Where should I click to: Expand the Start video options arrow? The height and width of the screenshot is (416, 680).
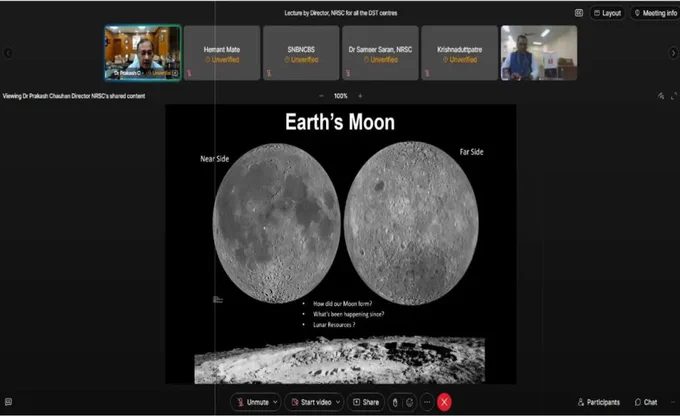338,403
